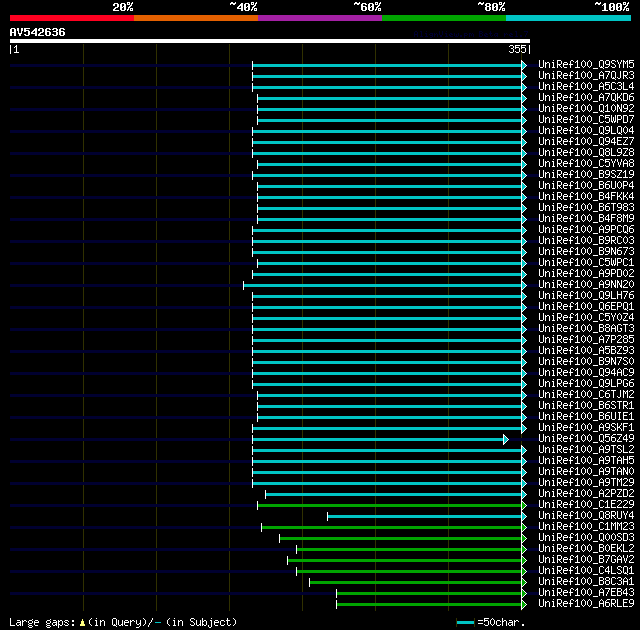This screenshot has width=640, height=630.
Task: Click the UniRef100_Q9LPG6 label
Action: tap(586, 384)
